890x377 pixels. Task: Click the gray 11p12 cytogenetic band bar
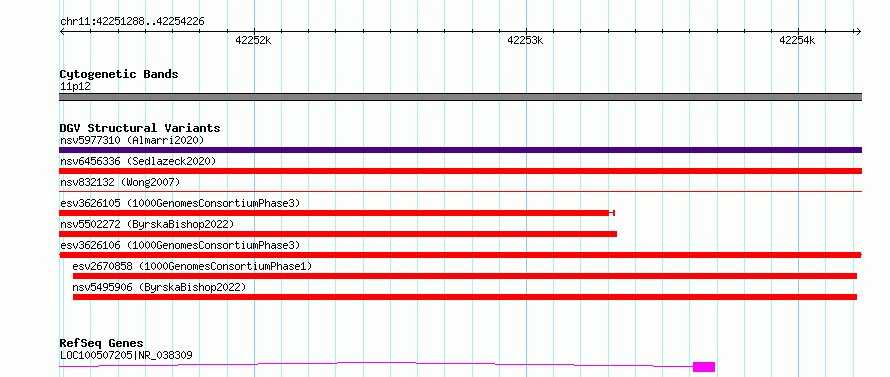(460, 97)
